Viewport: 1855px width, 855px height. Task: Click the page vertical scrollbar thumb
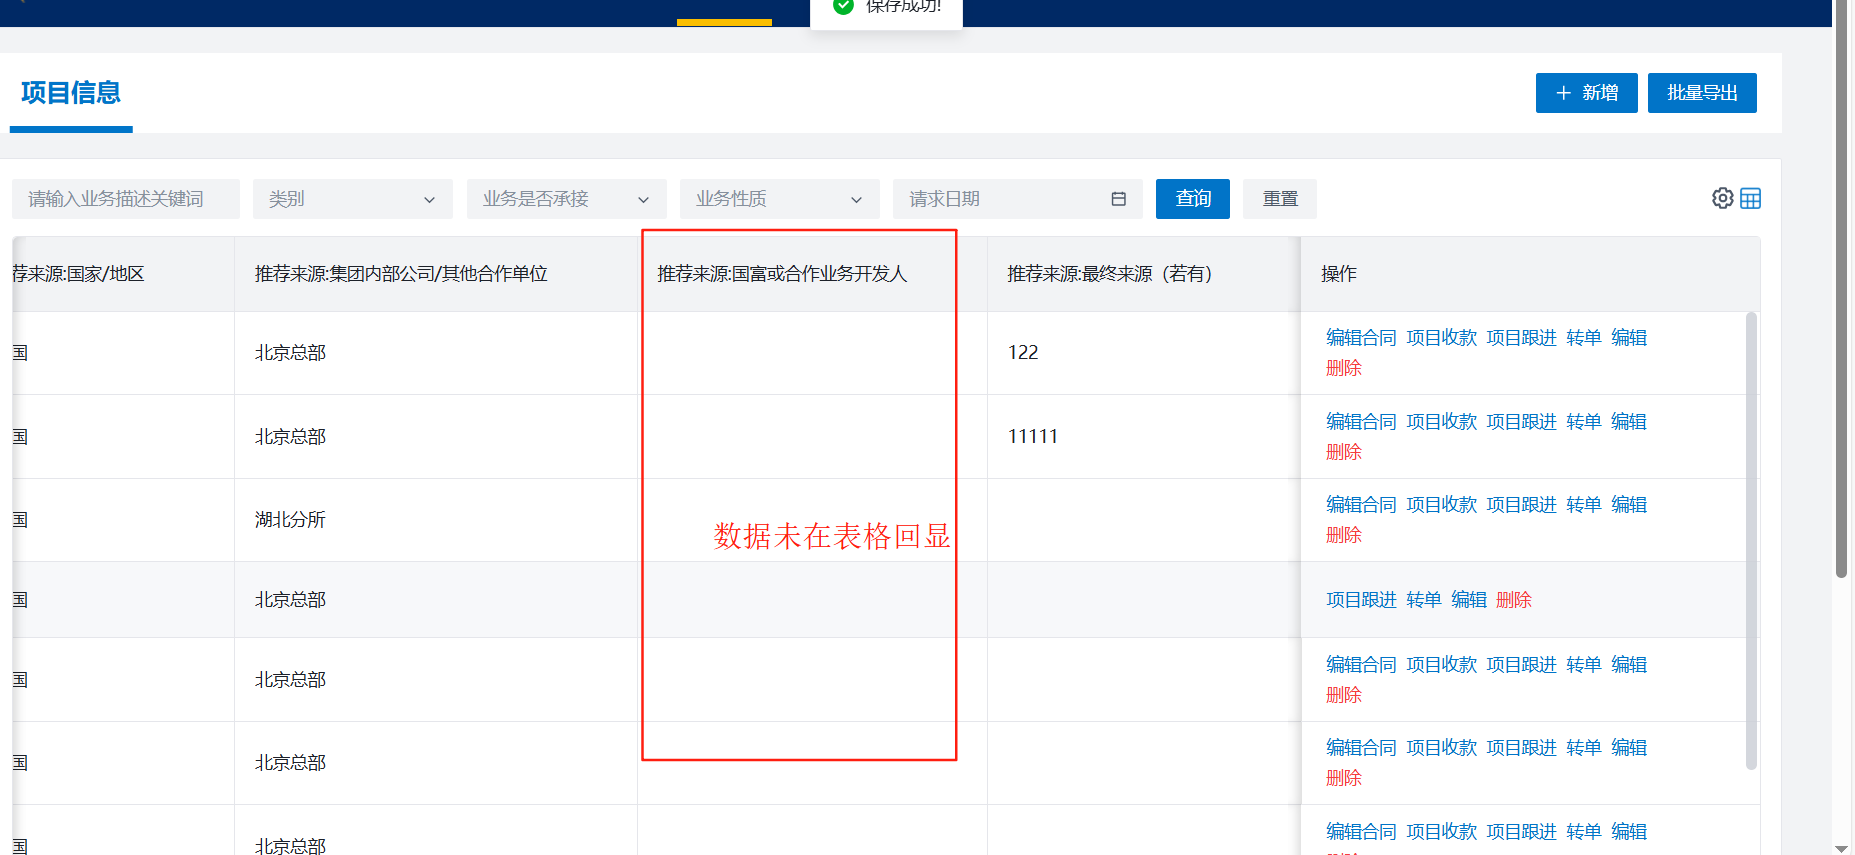(x=1841, y=288)
